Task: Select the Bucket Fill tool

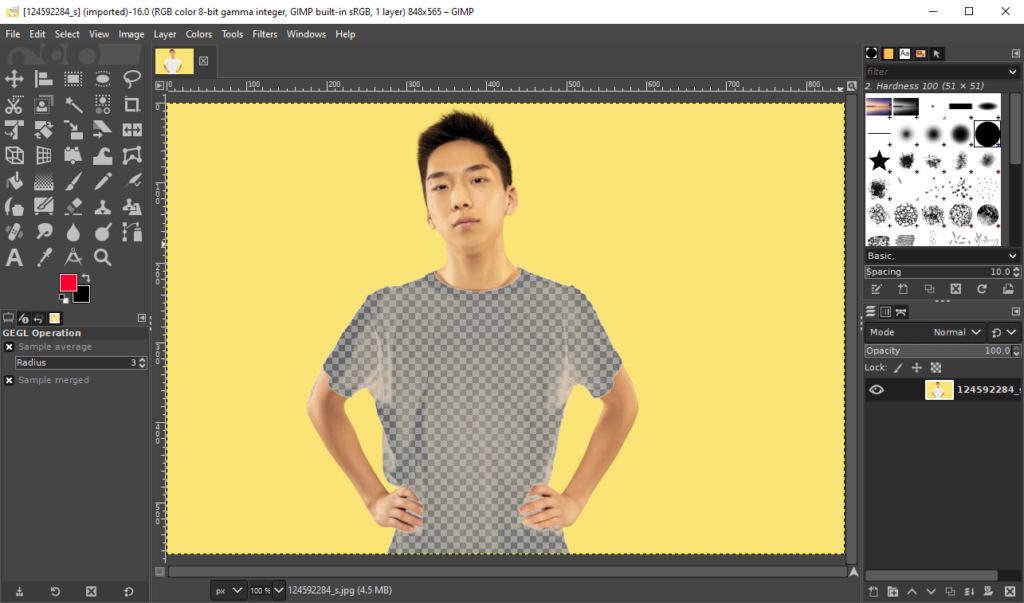Action: (14, 181)
